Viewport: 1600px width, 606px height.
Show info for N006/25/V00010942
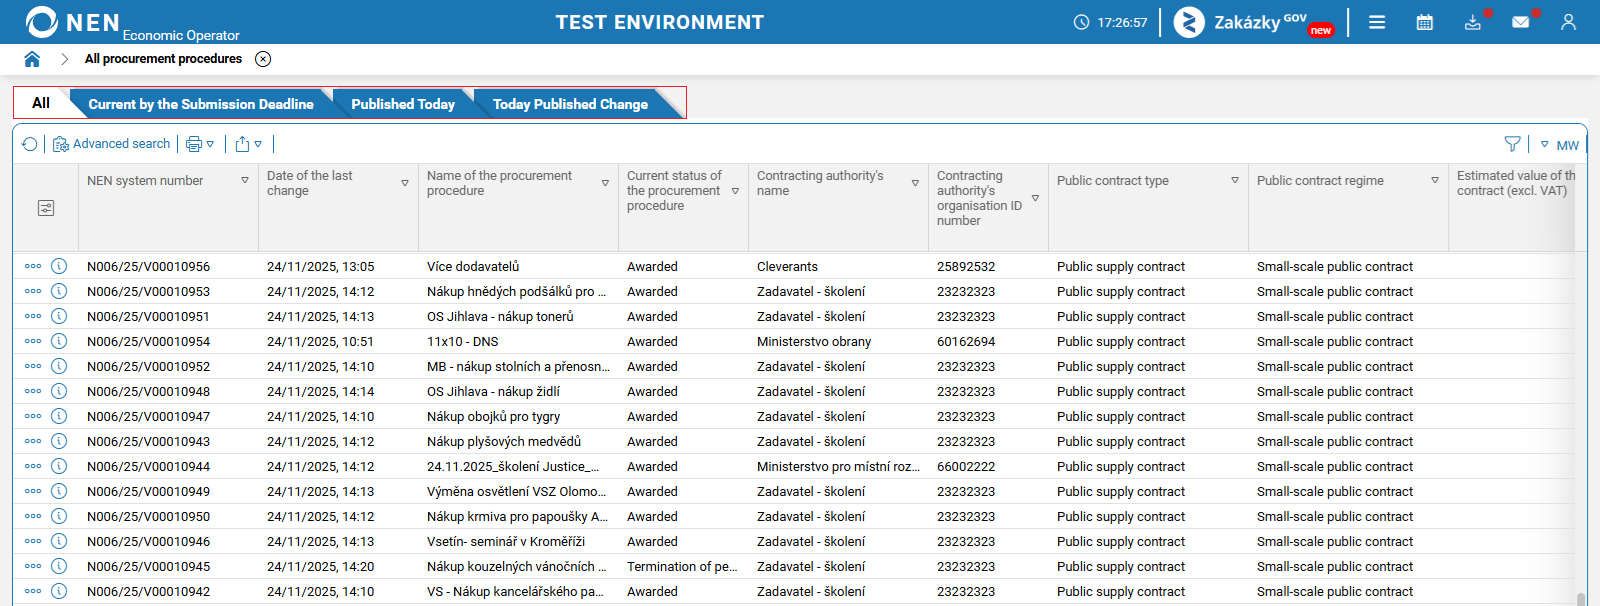pos(59,591)
